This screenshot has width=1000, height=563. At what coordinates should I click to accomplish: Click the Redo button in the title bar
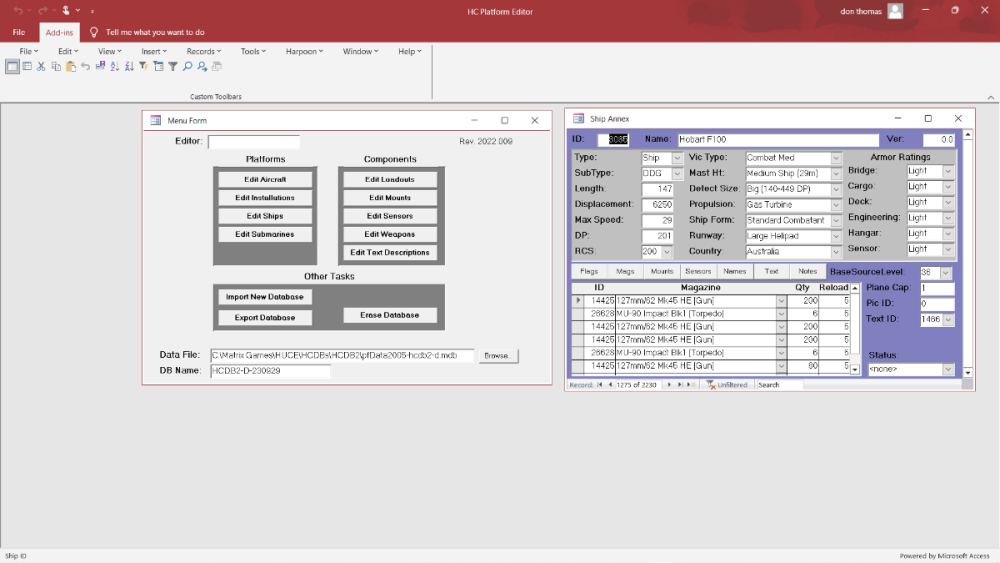click(43, 11)
